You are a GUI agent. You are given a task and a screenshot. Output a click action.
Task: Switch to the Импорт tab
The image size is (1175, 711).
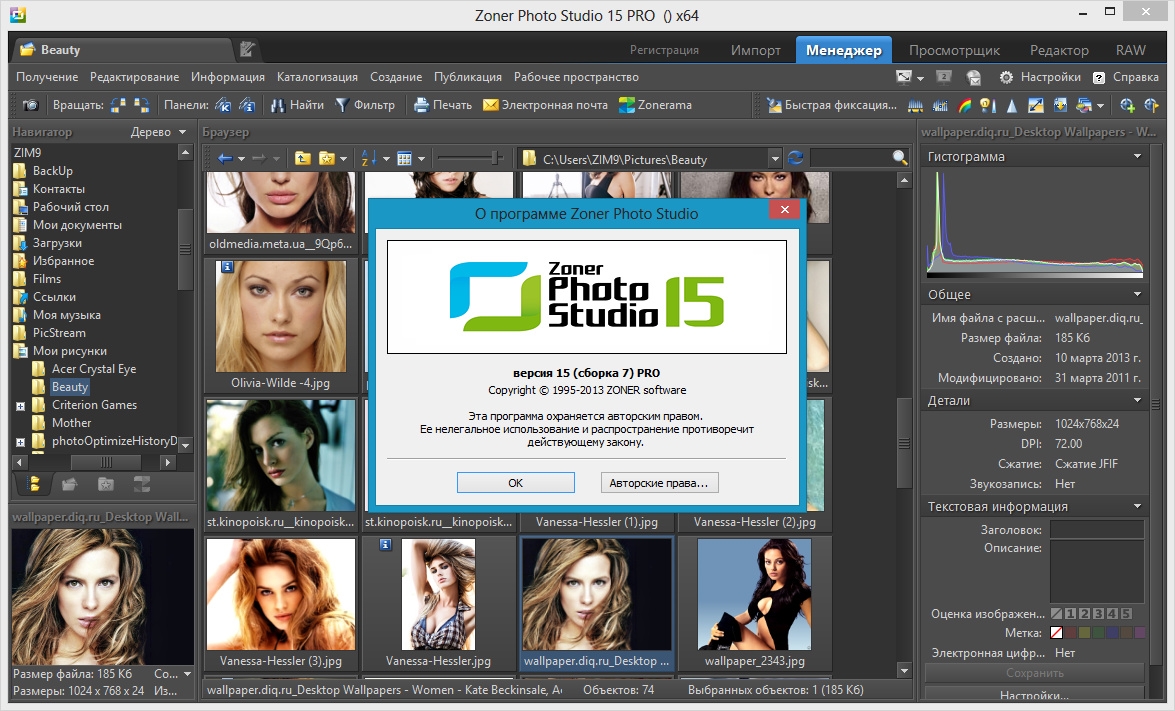tap(755, 50)
